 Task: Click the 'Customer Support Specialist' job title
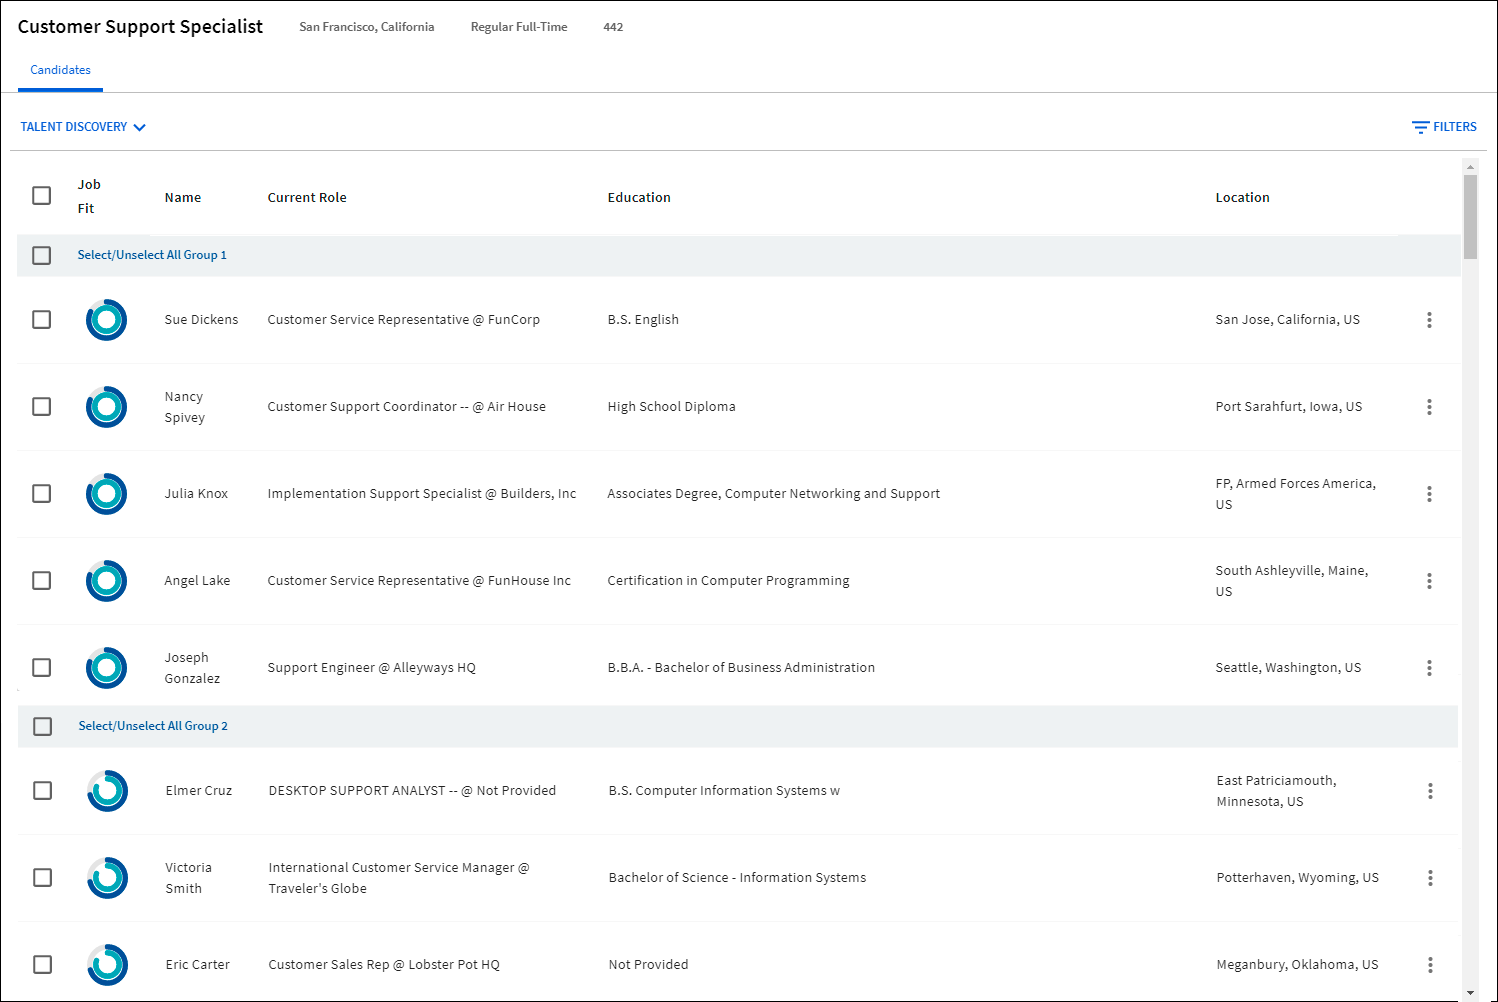(140, 27)
